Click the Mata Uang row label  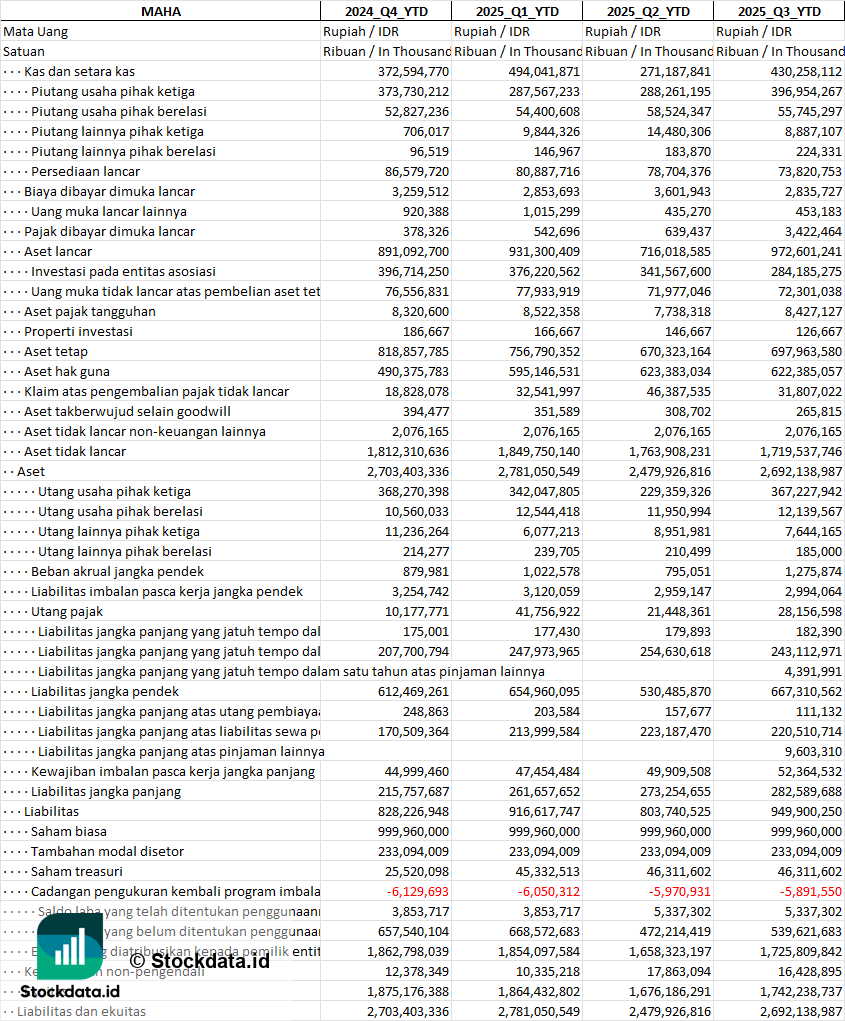pos(36,31)
